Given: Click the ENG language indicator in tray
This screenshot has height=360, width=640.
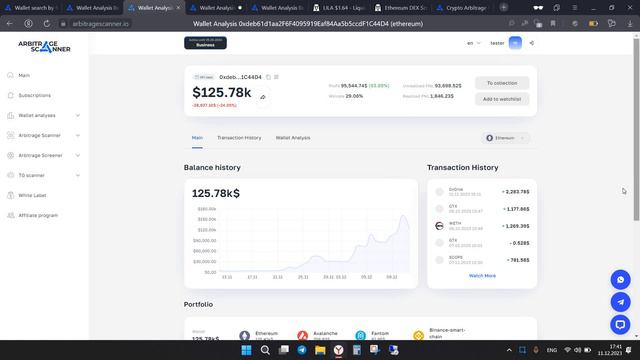Looking at the screenshot, I should click(551, 350).
